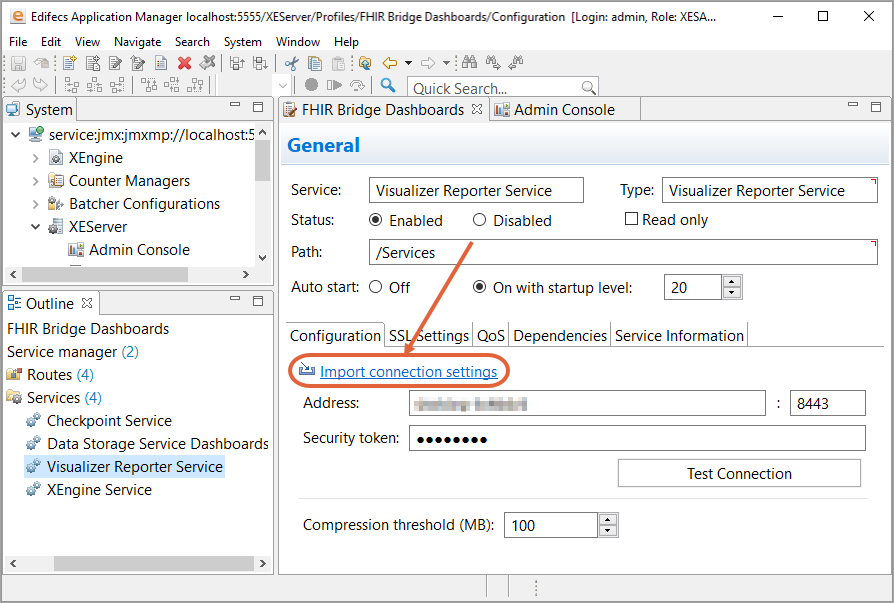Click the Copy icon in the toolbar

pyautogui.click(x=315, y=63)
